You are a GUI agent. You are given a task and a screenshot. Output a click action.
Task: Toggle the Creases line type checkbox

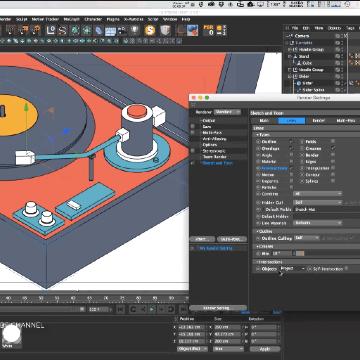pos(333,148)
